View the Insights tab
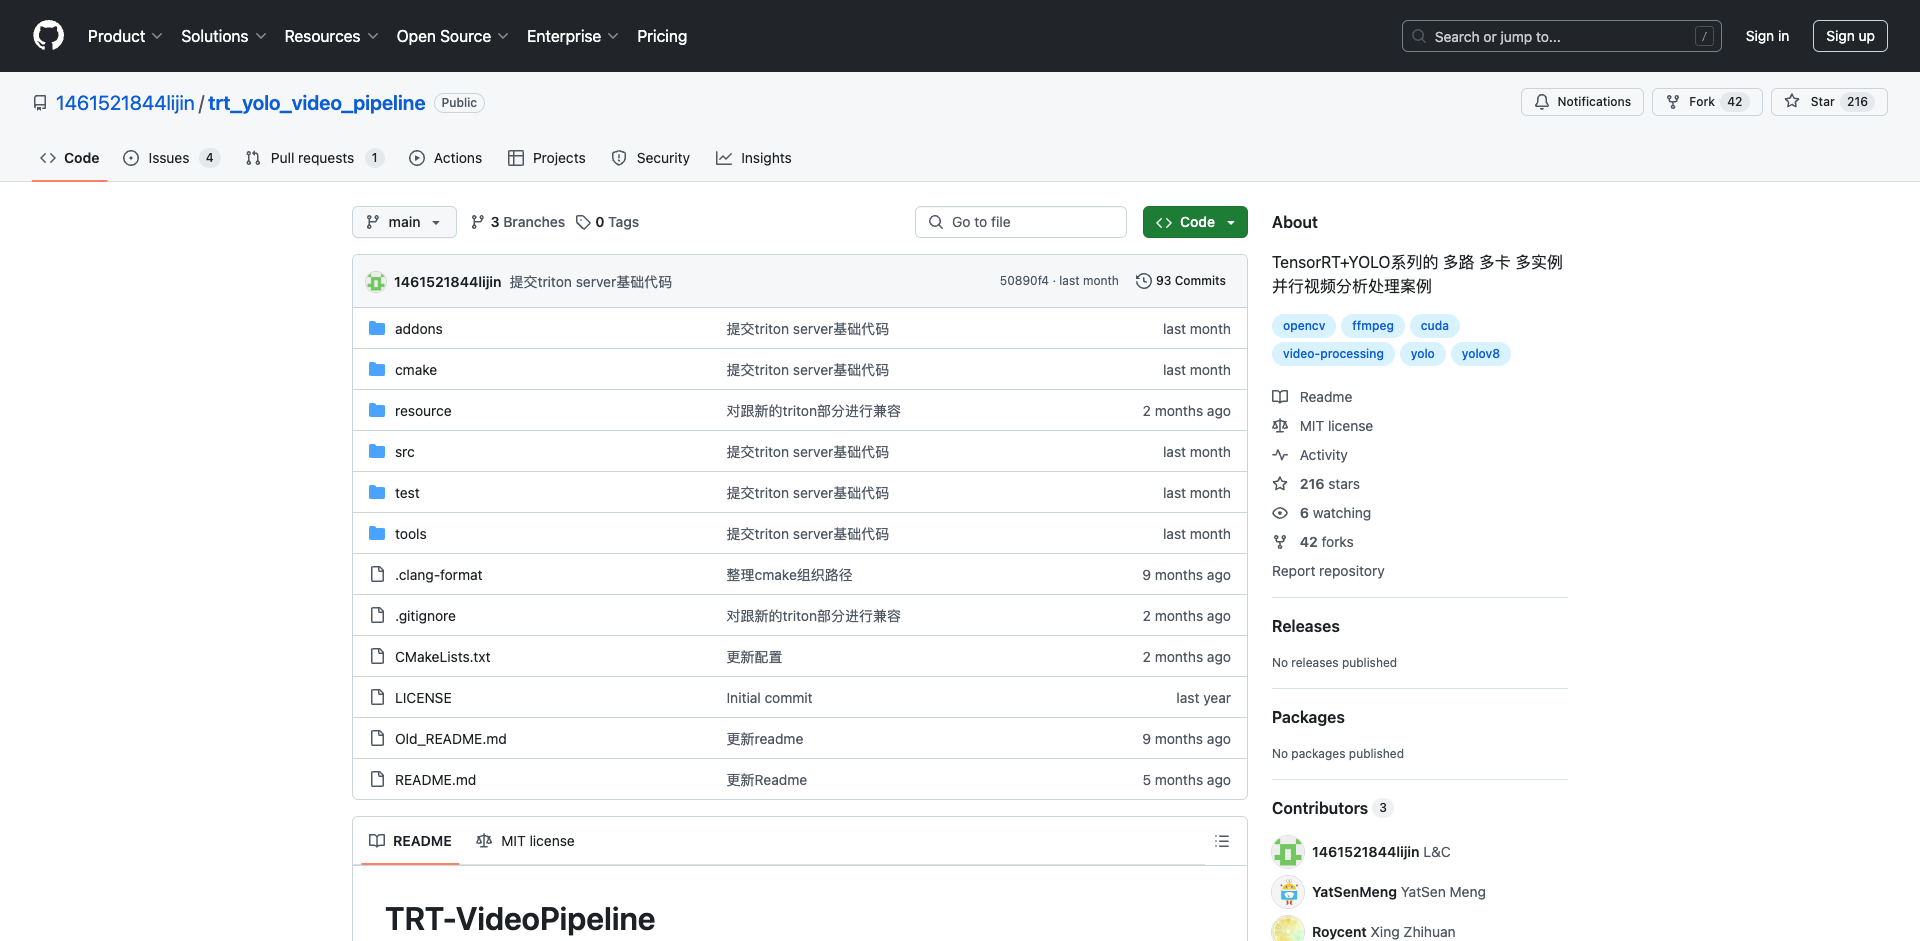Screen dimensions: 1920x941 coord(754,158)
